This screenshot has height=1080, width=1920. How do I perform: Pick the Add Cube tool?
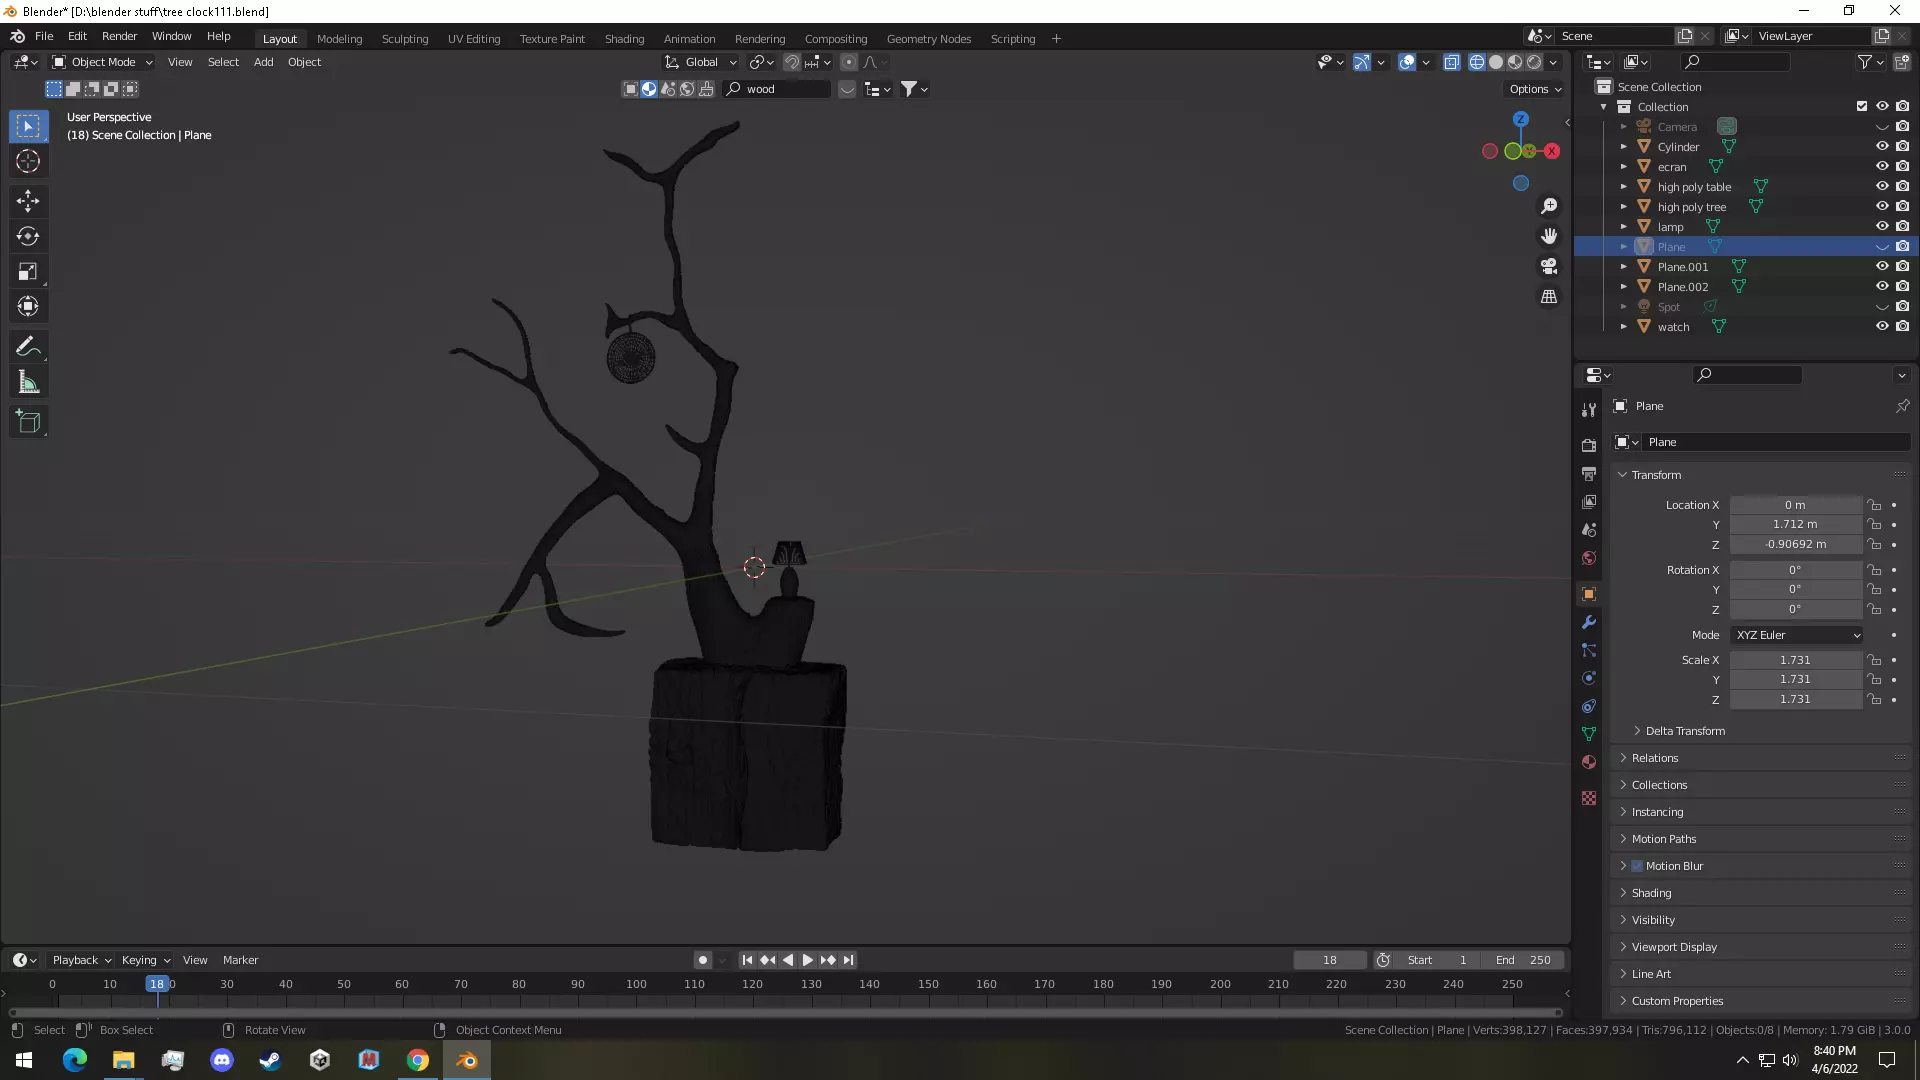28,422
